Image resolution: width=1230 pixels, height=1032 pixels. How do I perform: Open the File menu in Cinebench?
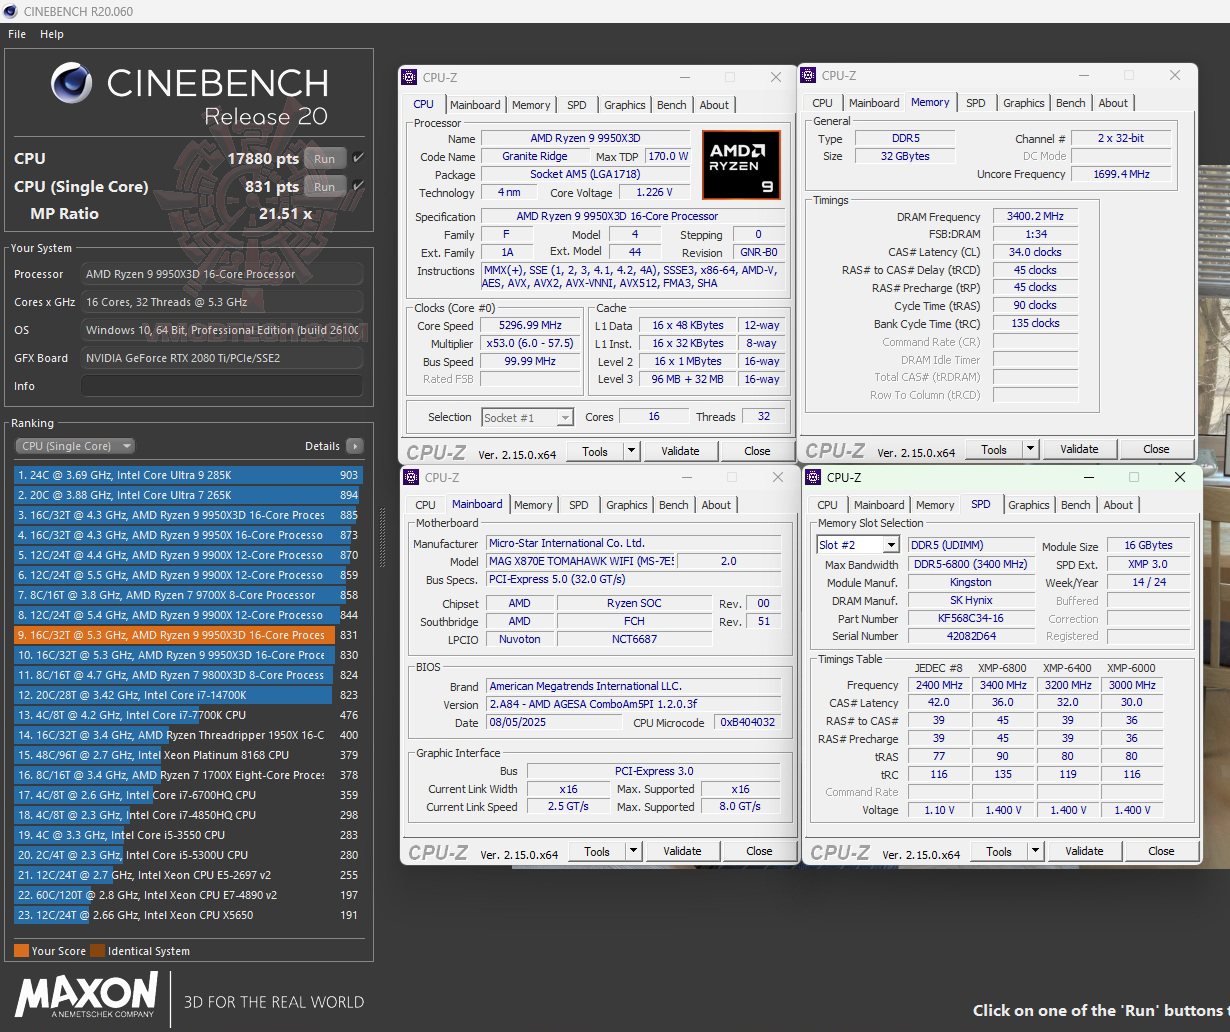16,33
